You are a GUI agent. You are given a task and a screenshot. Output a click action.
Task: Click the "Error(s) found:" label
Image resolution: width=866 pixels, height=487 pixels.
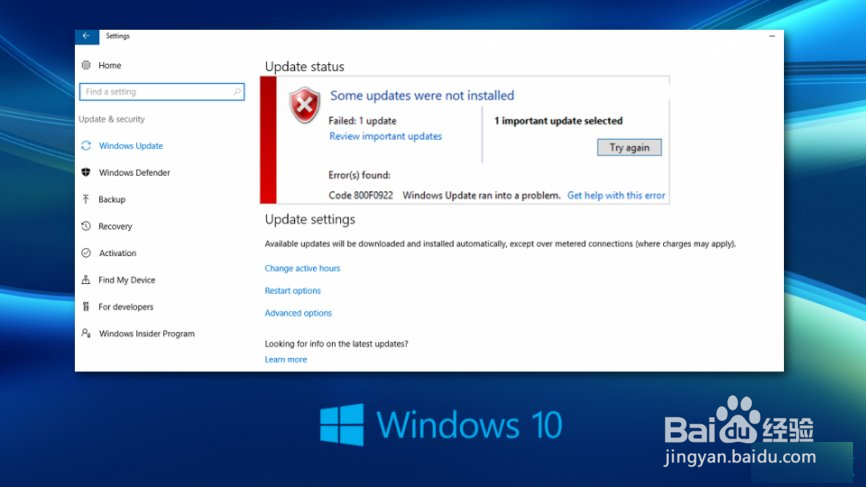point(360,175)
